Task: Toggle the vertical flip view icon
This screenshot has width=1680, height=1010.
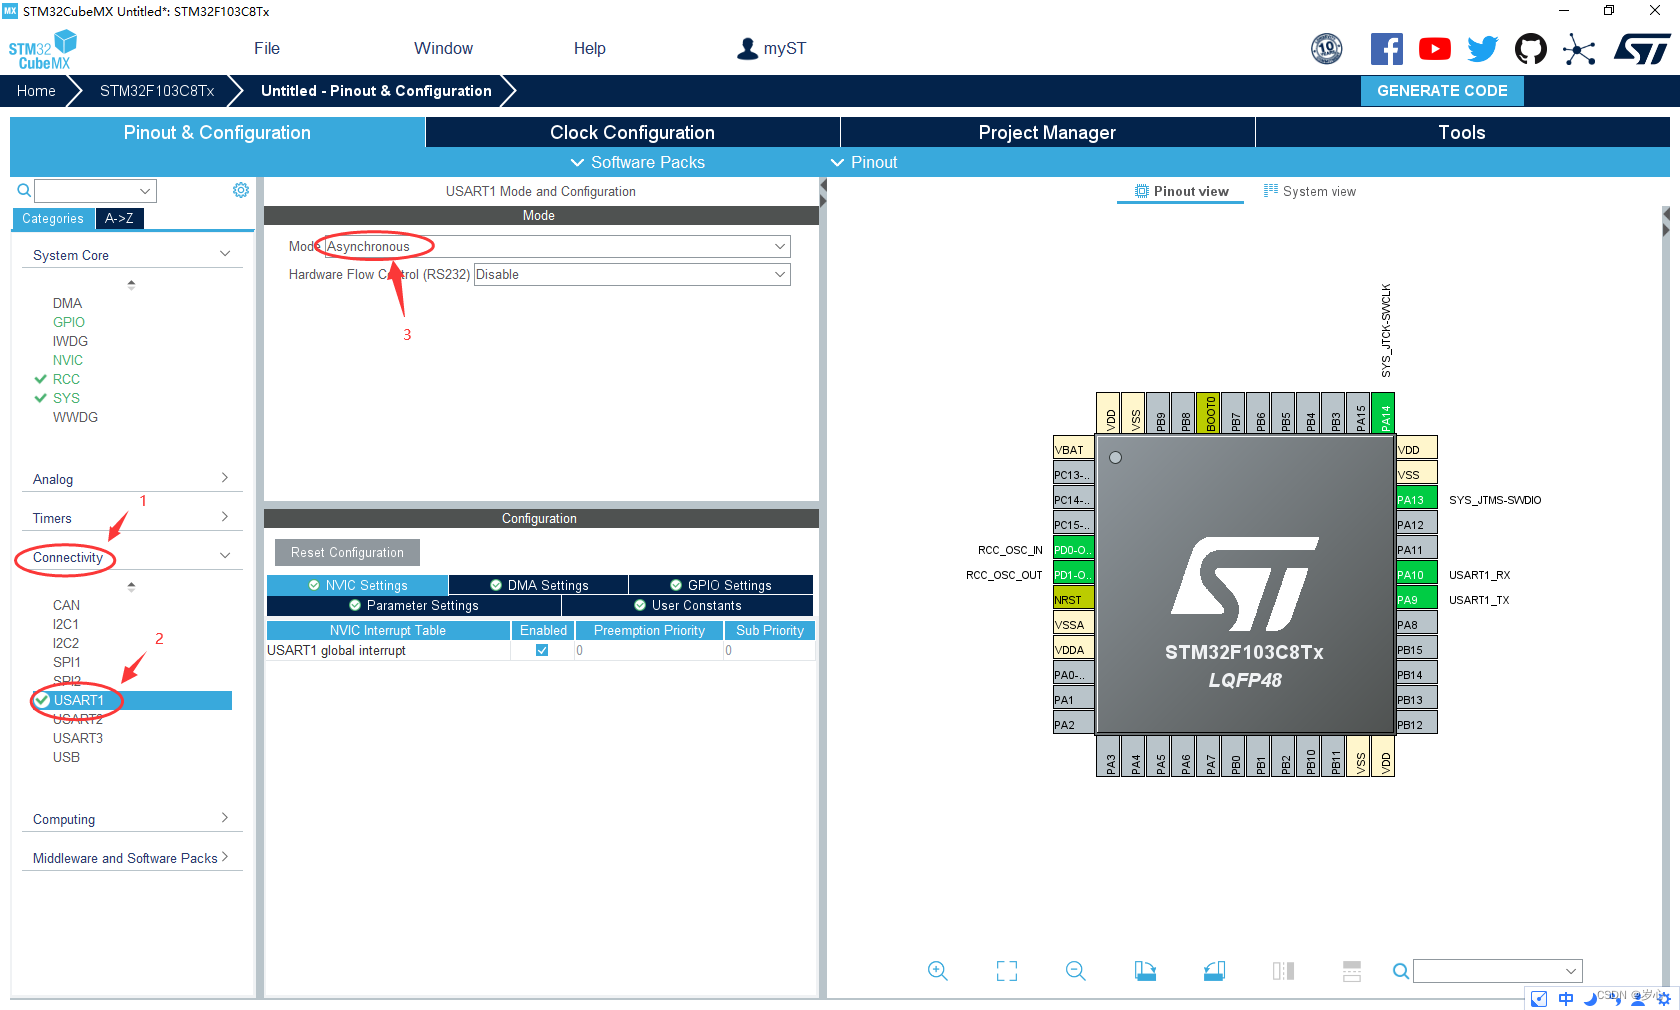Action: pyautogui.click(x=1283, y=970)
